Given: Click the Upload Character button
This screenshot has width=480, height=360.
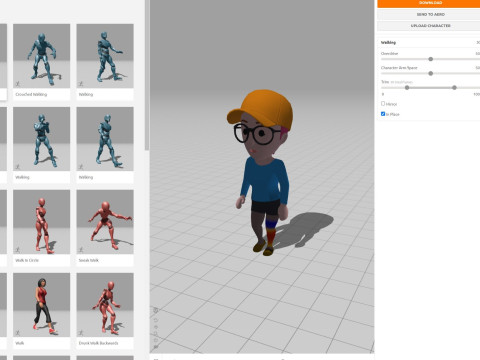Looking at the screenshot, I should point(429,26).
